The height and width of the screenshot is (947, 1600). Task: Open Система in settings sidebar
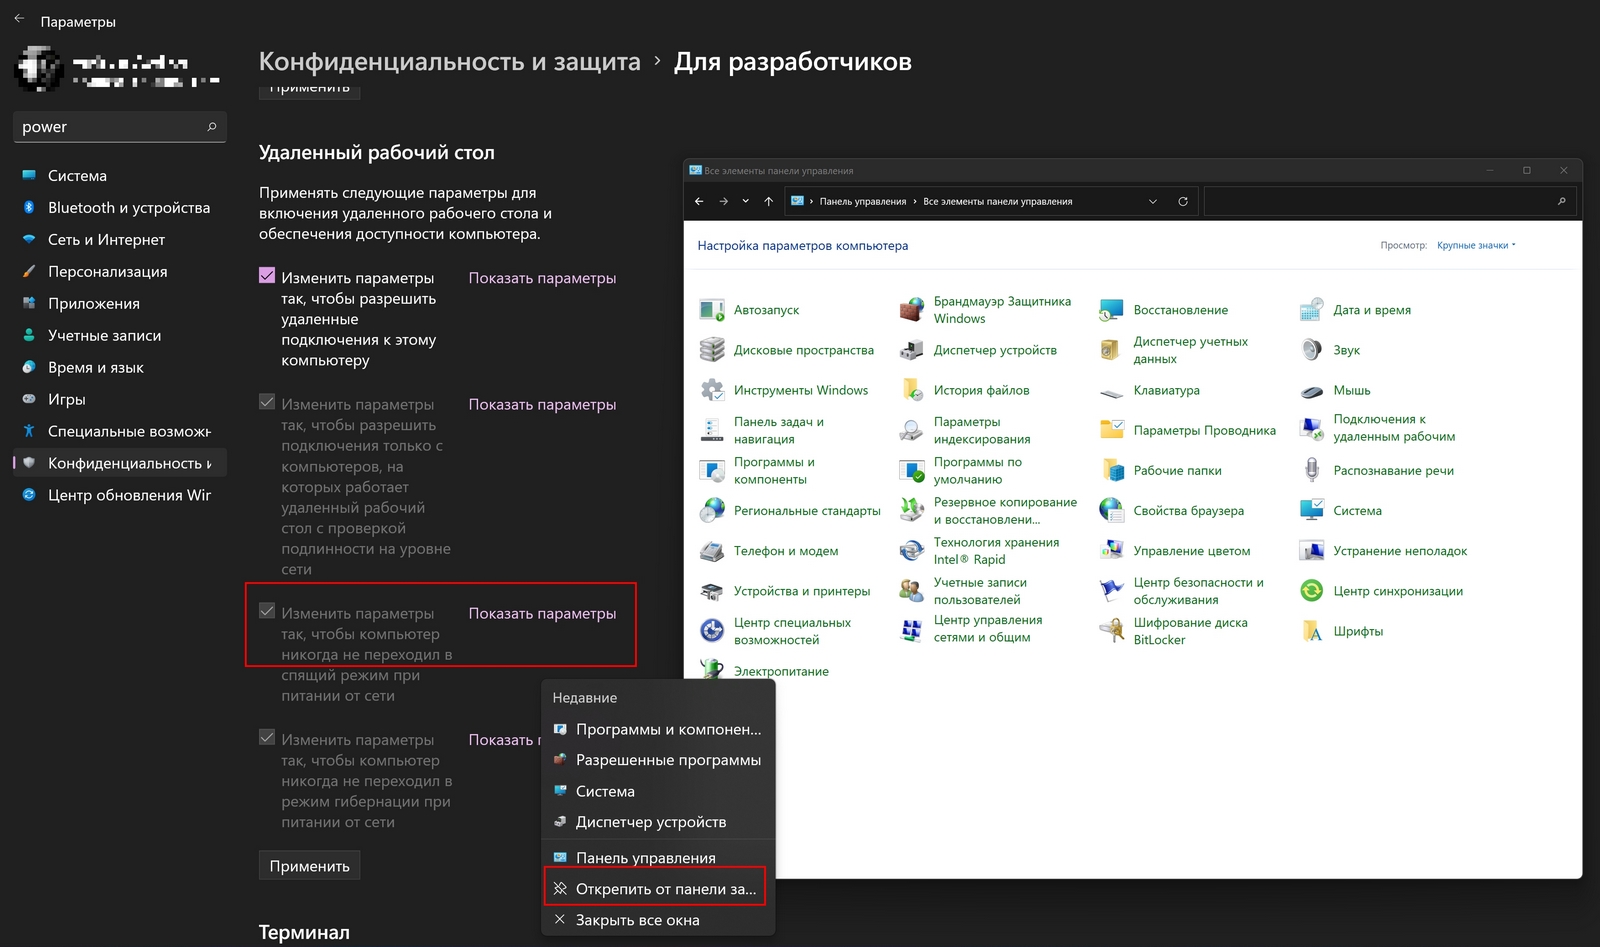tap(119, 176)
